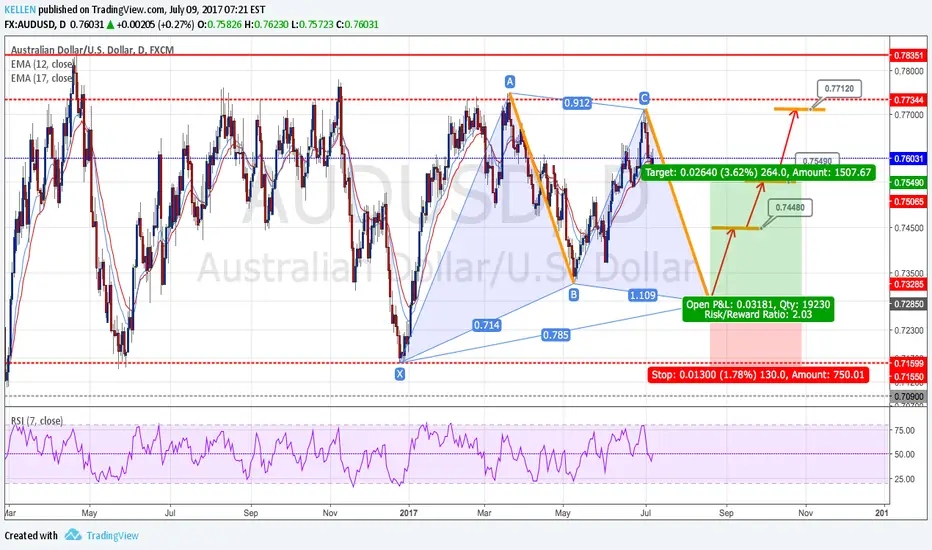Select the 1.109 ratio label

(643, 295)
